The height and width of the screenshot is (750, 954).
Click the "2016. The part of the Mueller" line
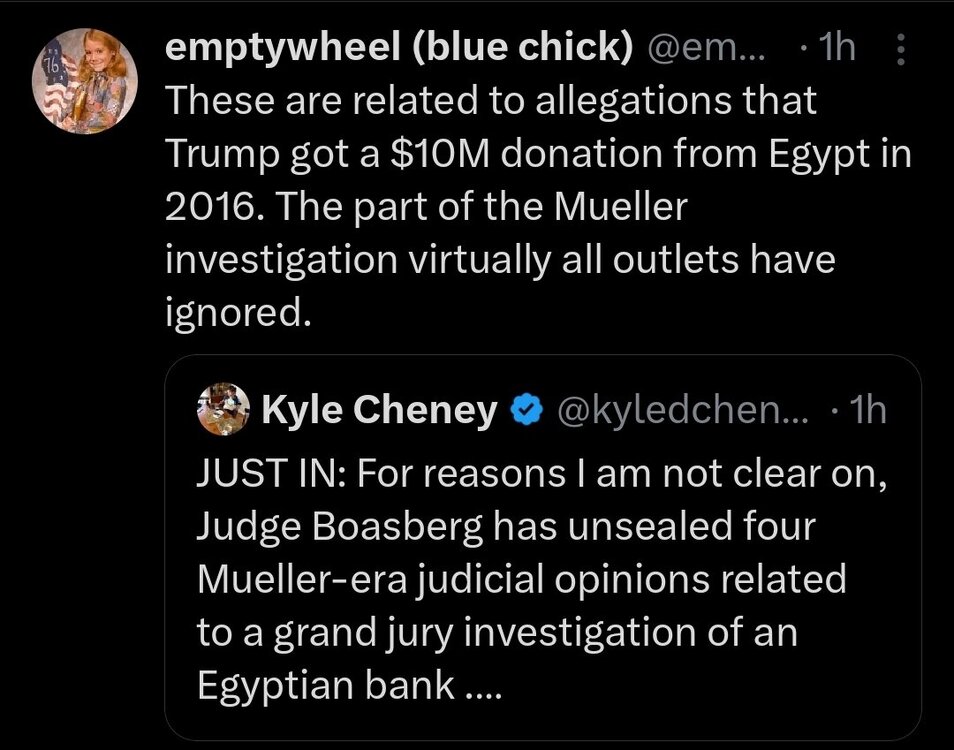click(426, 206)
